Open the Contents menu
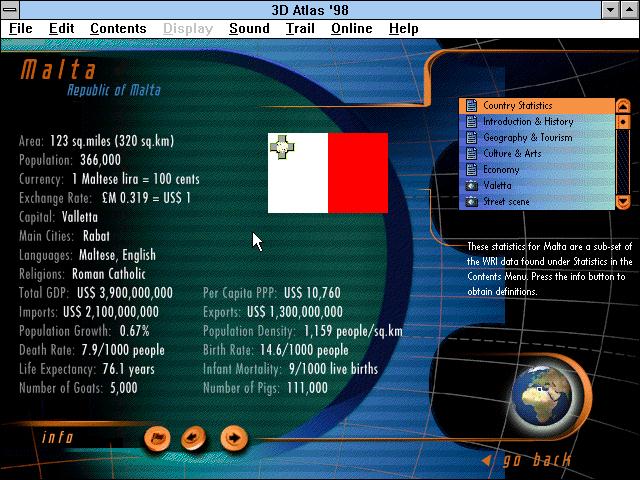Image resolution: width=640 pixels, height=480 pixels. pyautogui.click(x=118, y=29)
